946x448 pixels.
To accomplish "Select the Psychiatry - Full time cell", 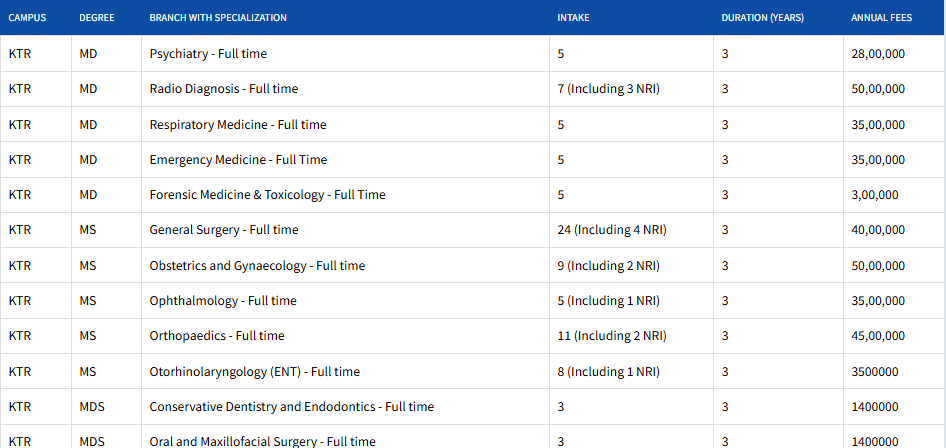I will tap(208, 54).
